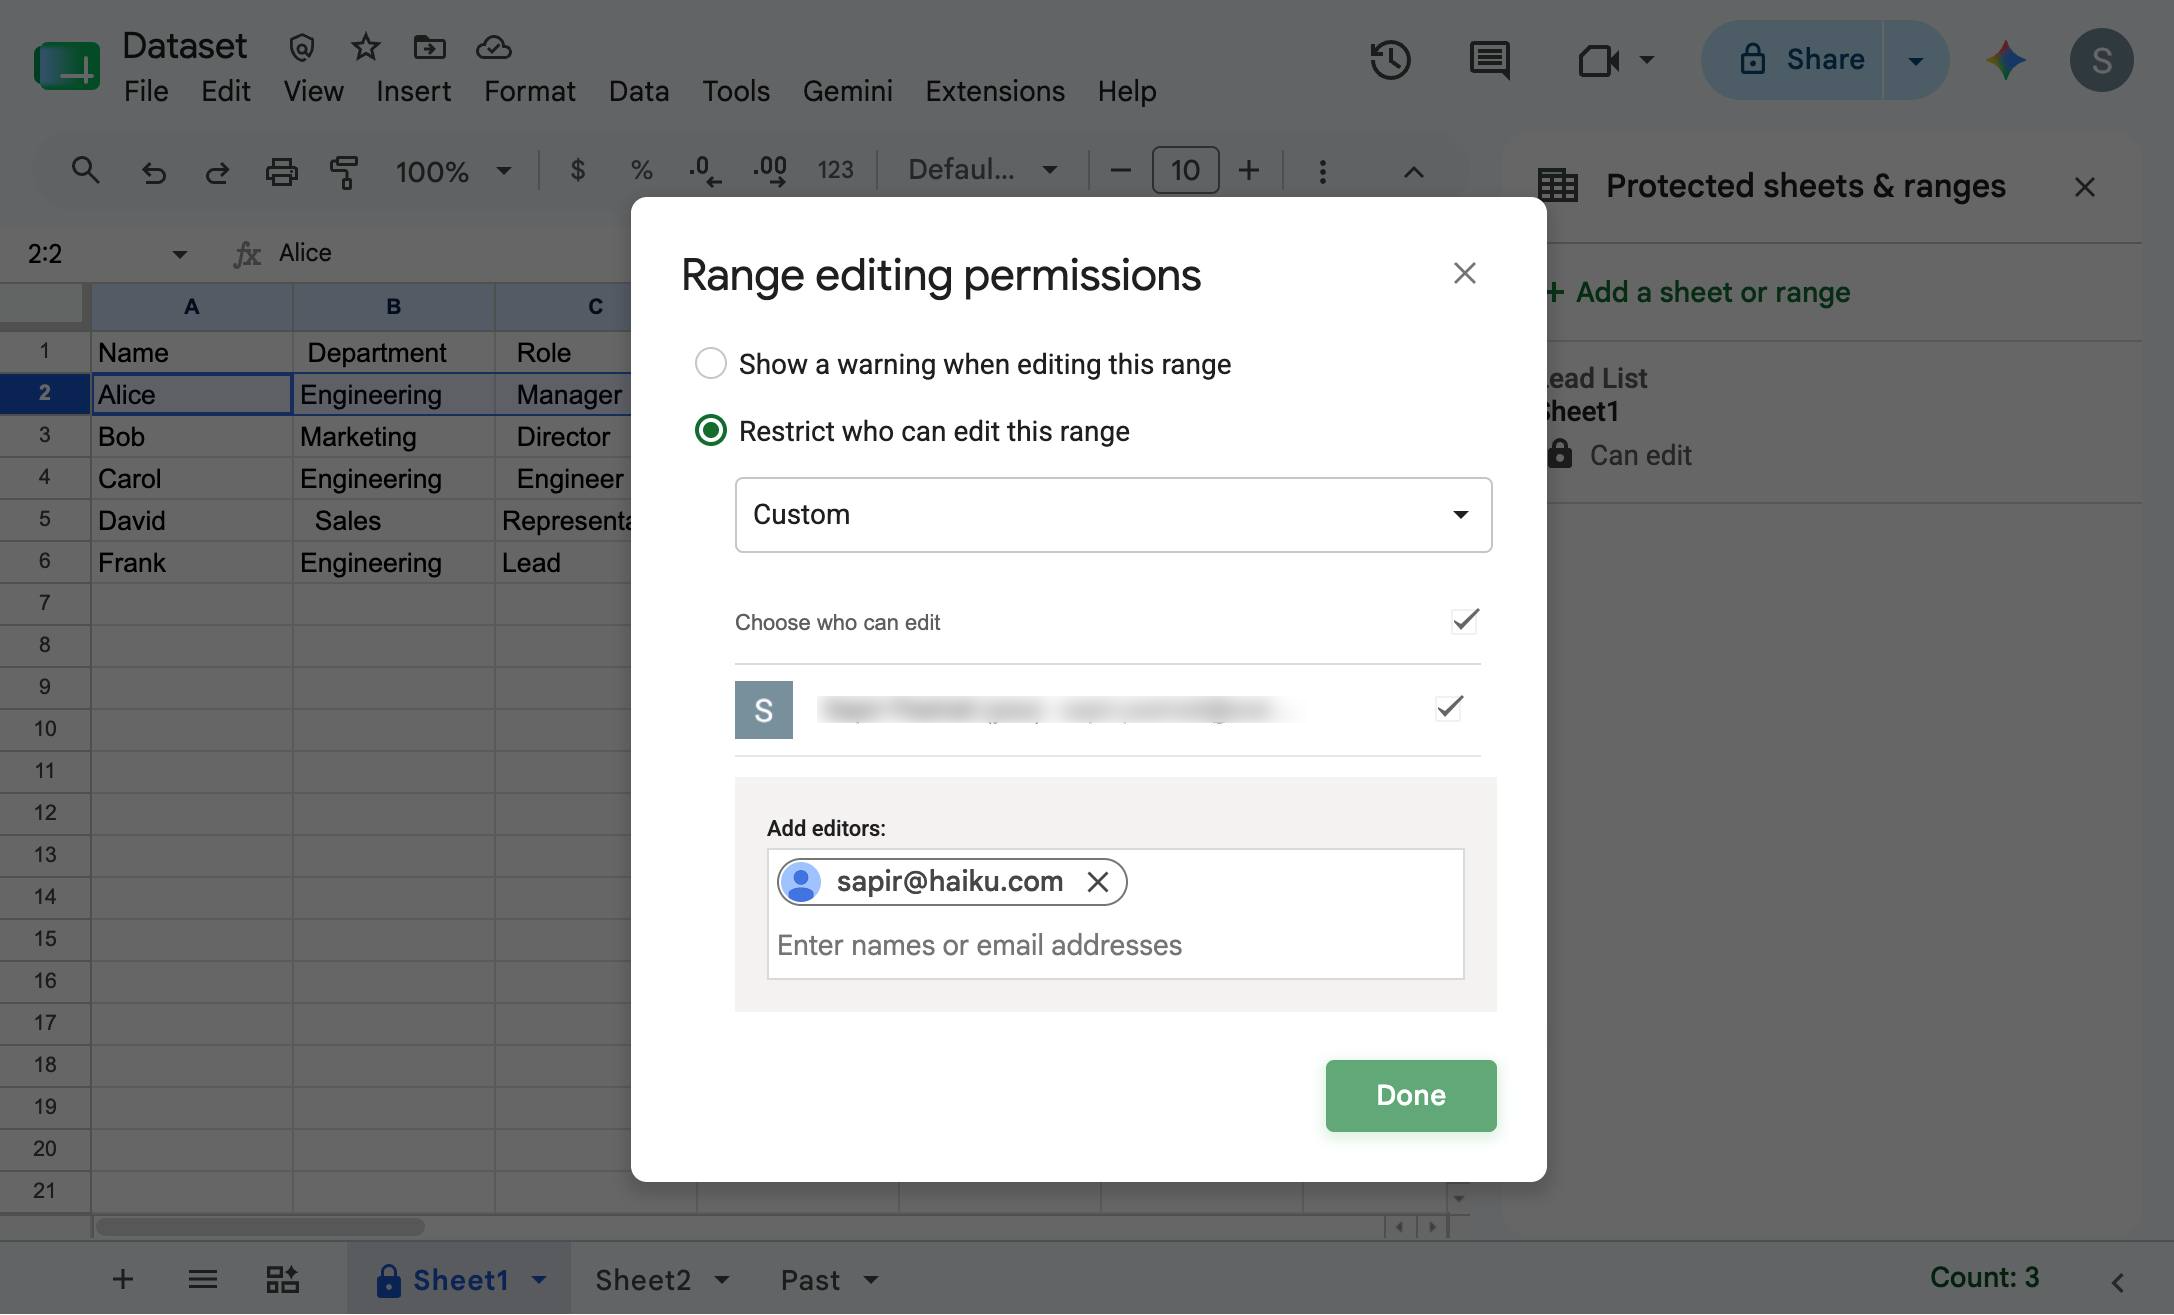Open account avatar S
The image size is (2174, 1315).
[x=2101, y=60]
